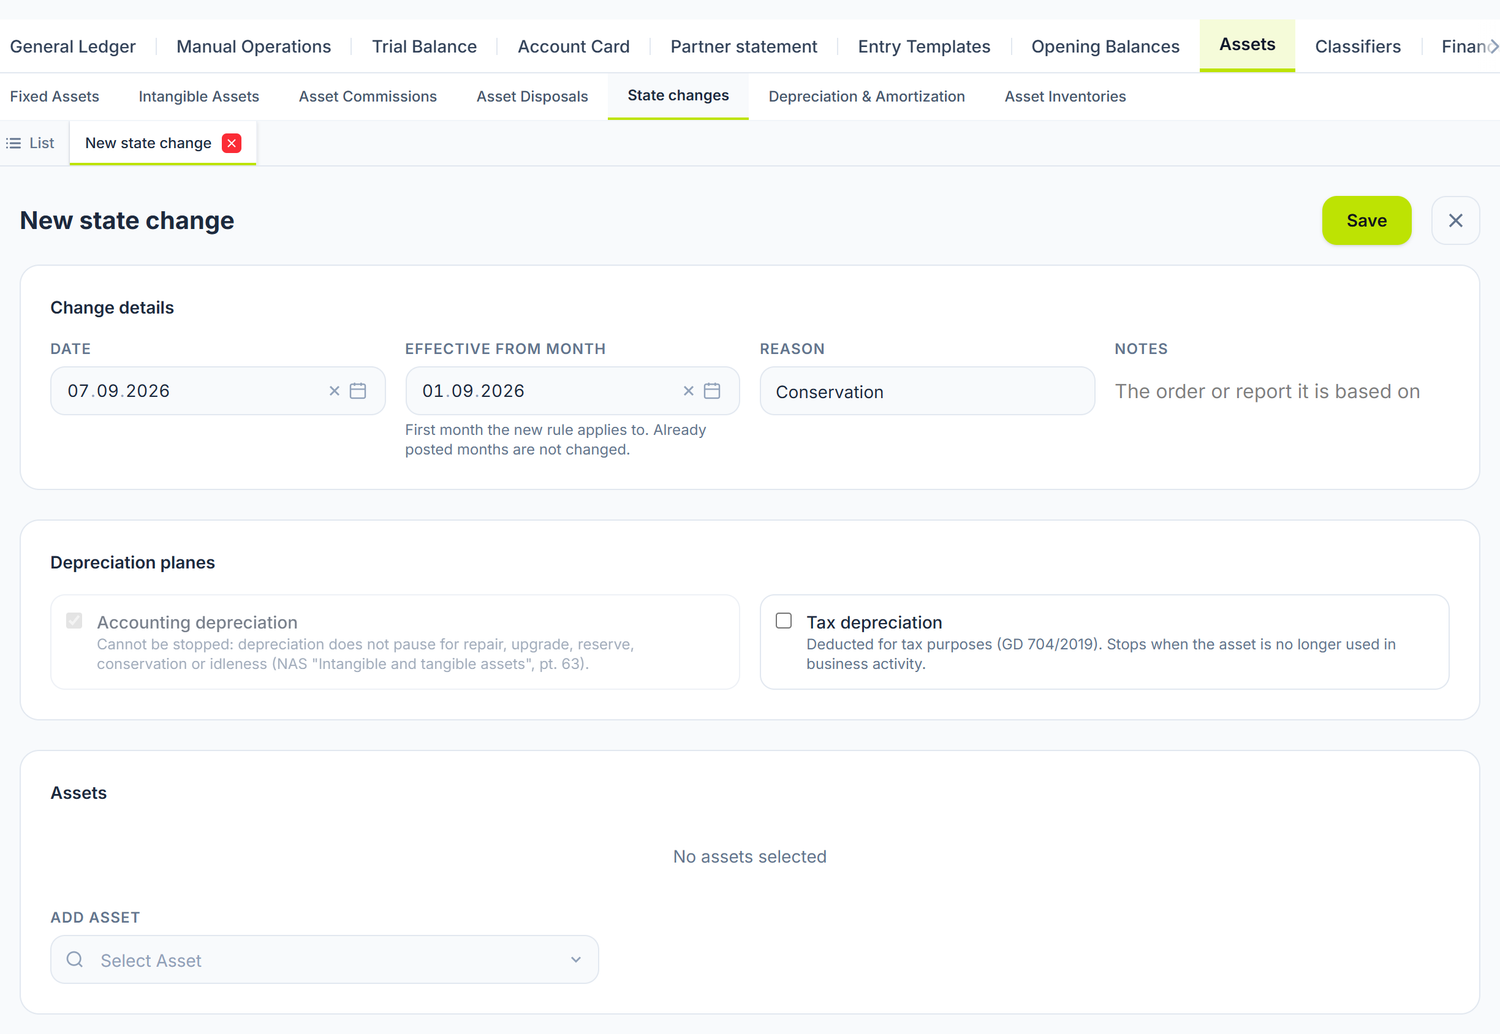Click the Notes input field

pyautogui.click(x=1282, y=391)
